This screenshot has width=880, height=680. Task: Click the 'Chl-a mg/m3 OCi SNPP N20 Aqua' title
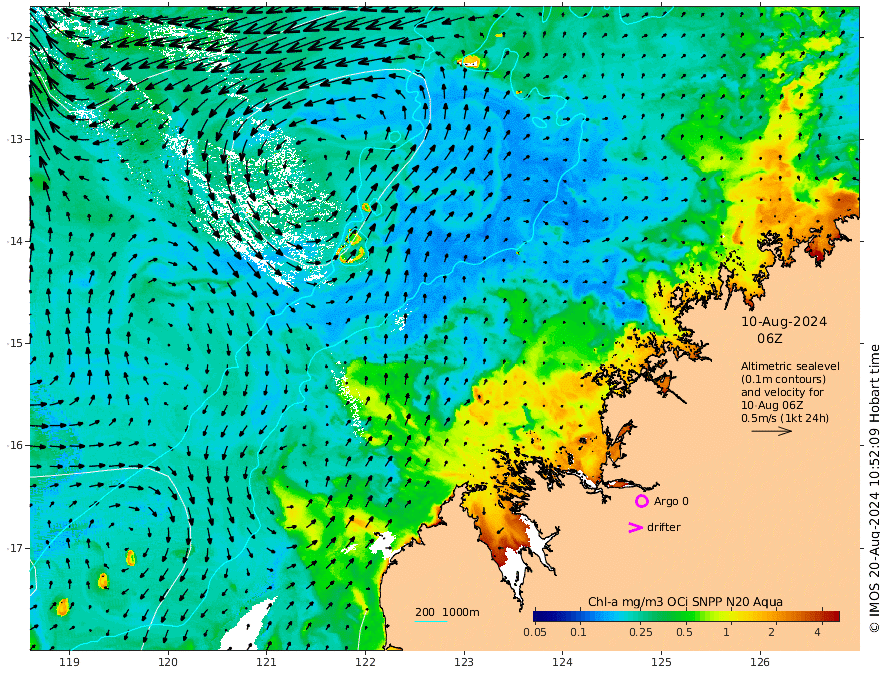[685, 602]
